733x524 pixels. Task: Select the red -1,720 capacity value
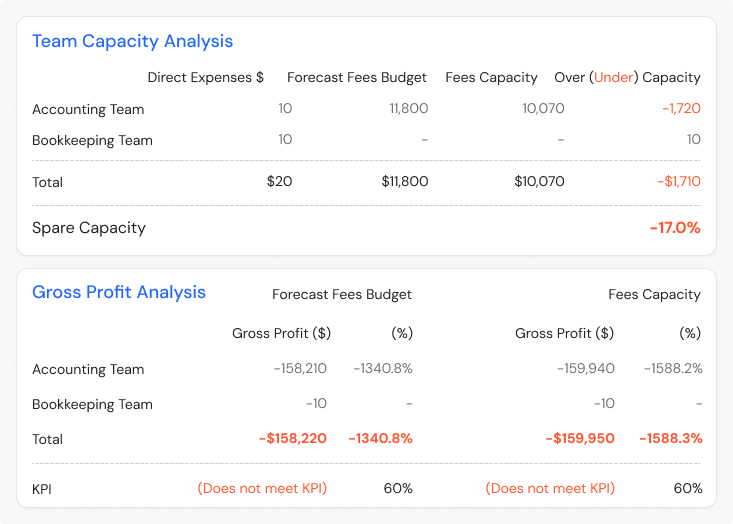click(680, 109)
